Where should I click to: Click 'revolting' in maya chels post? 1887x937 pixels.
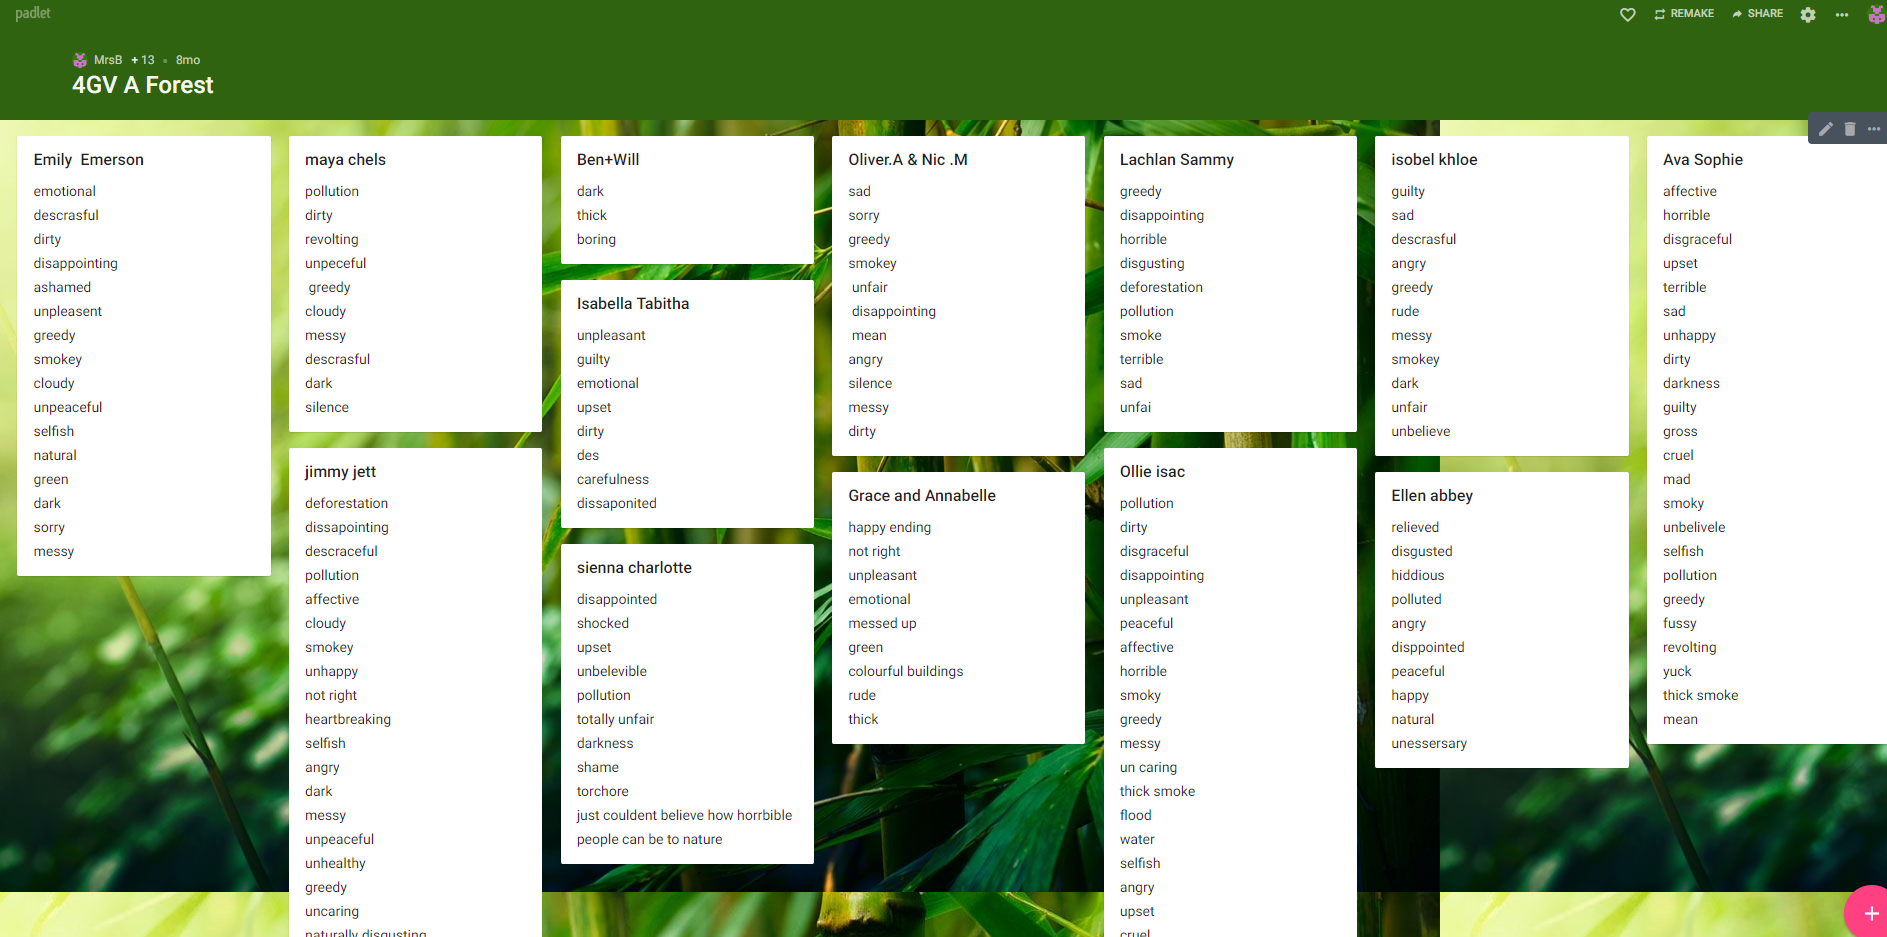click(332, 240)
